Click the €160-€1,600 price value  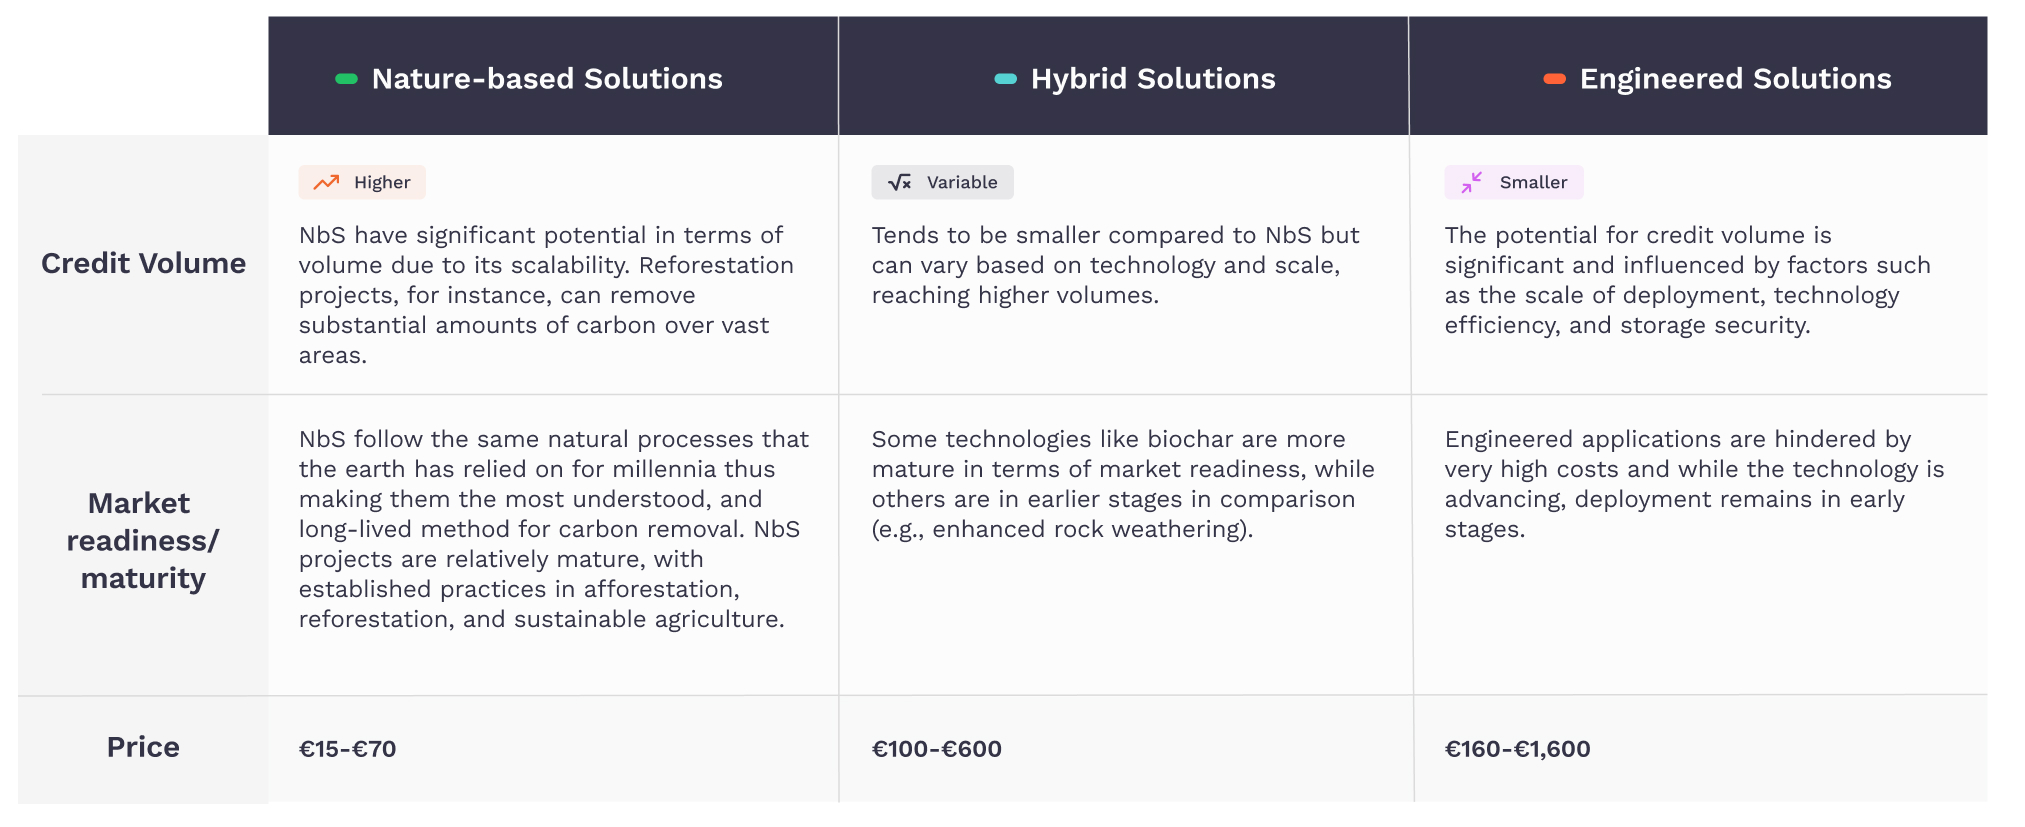1517,749
